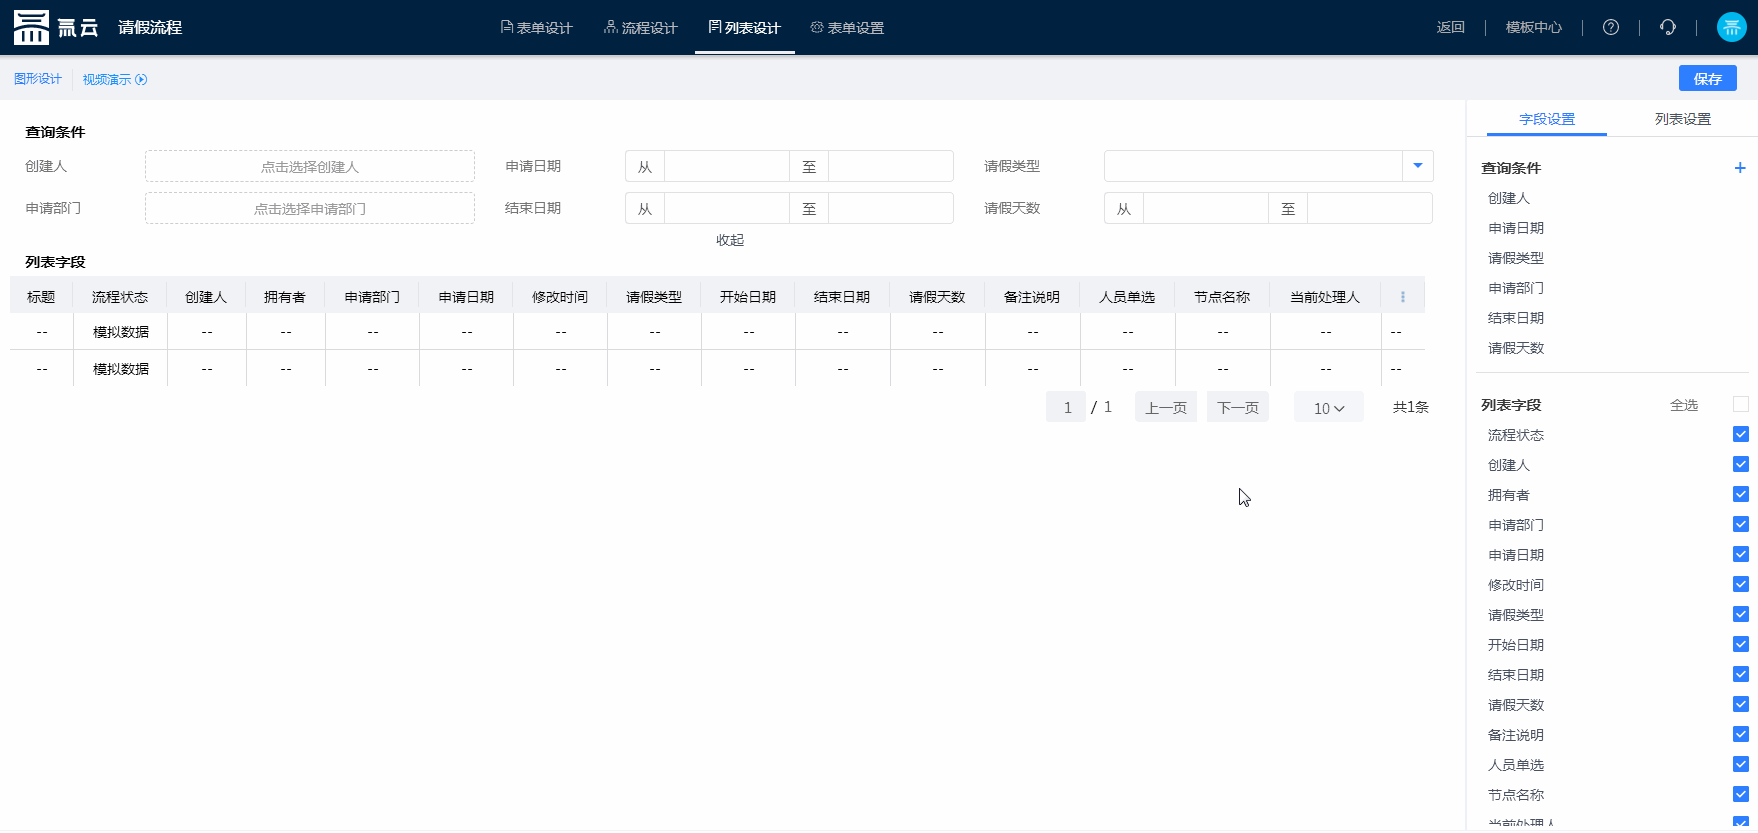
Task: Open 图形设计 graphic design link
Action: 38,79
